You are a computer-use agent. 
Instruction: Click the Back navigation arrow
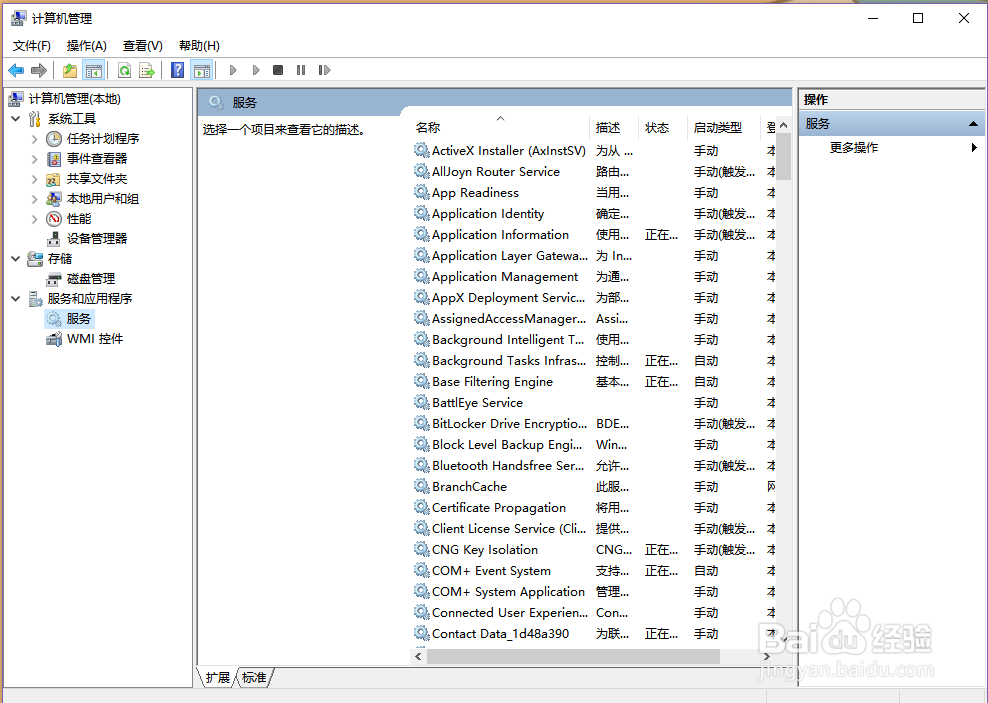coord(16,69)
